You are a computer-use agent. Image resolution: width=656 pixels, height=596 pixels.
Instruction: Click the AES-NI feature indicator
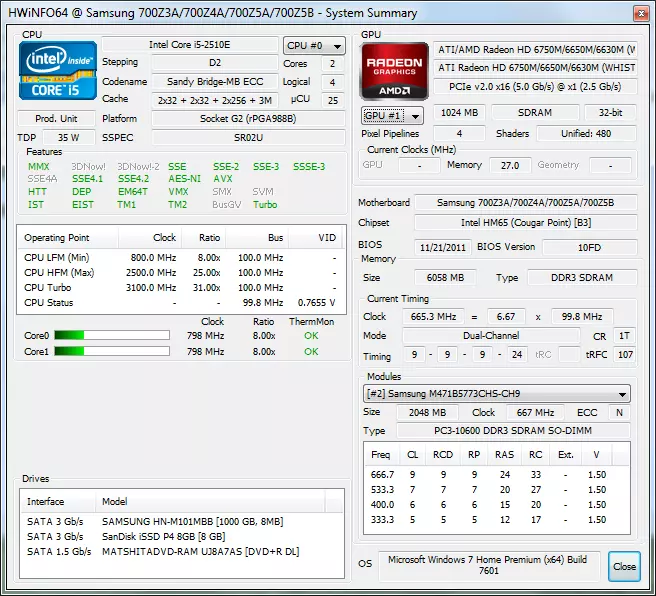(185, 179)
